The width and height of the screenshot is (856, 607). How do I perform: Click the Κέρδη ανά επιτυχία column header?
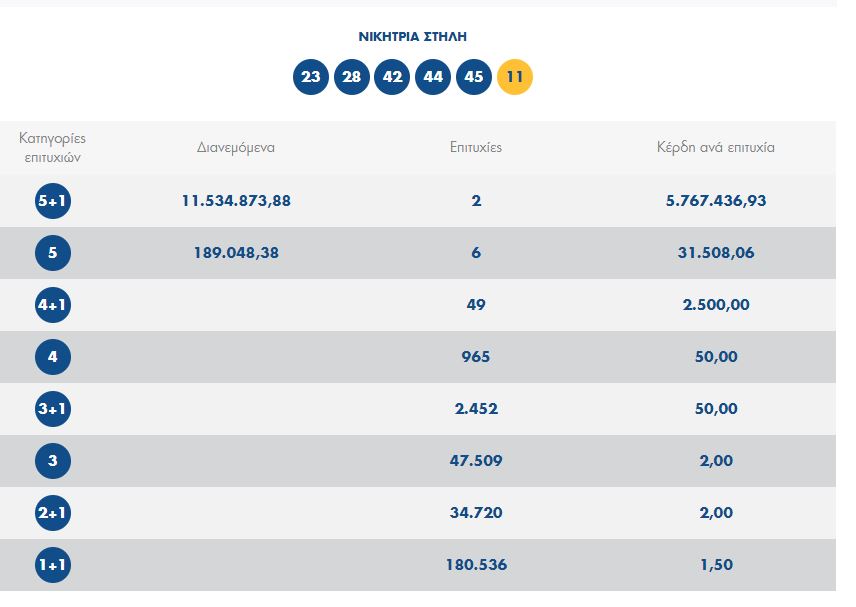coord(716,147)
